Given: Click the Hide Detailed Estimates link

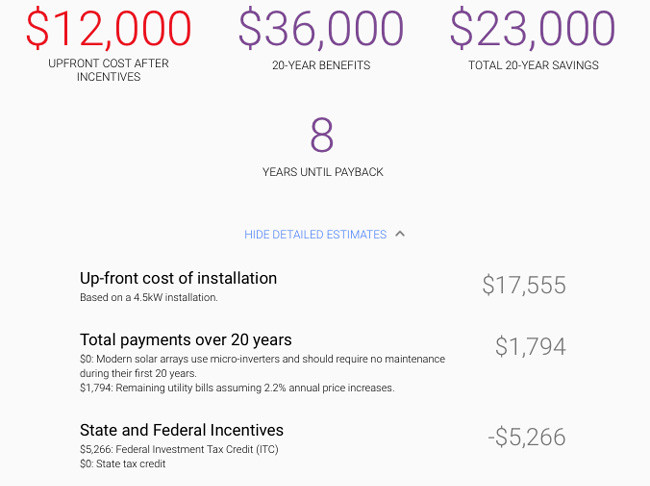Looking at the screenshot, I should (x=315, y=235).
